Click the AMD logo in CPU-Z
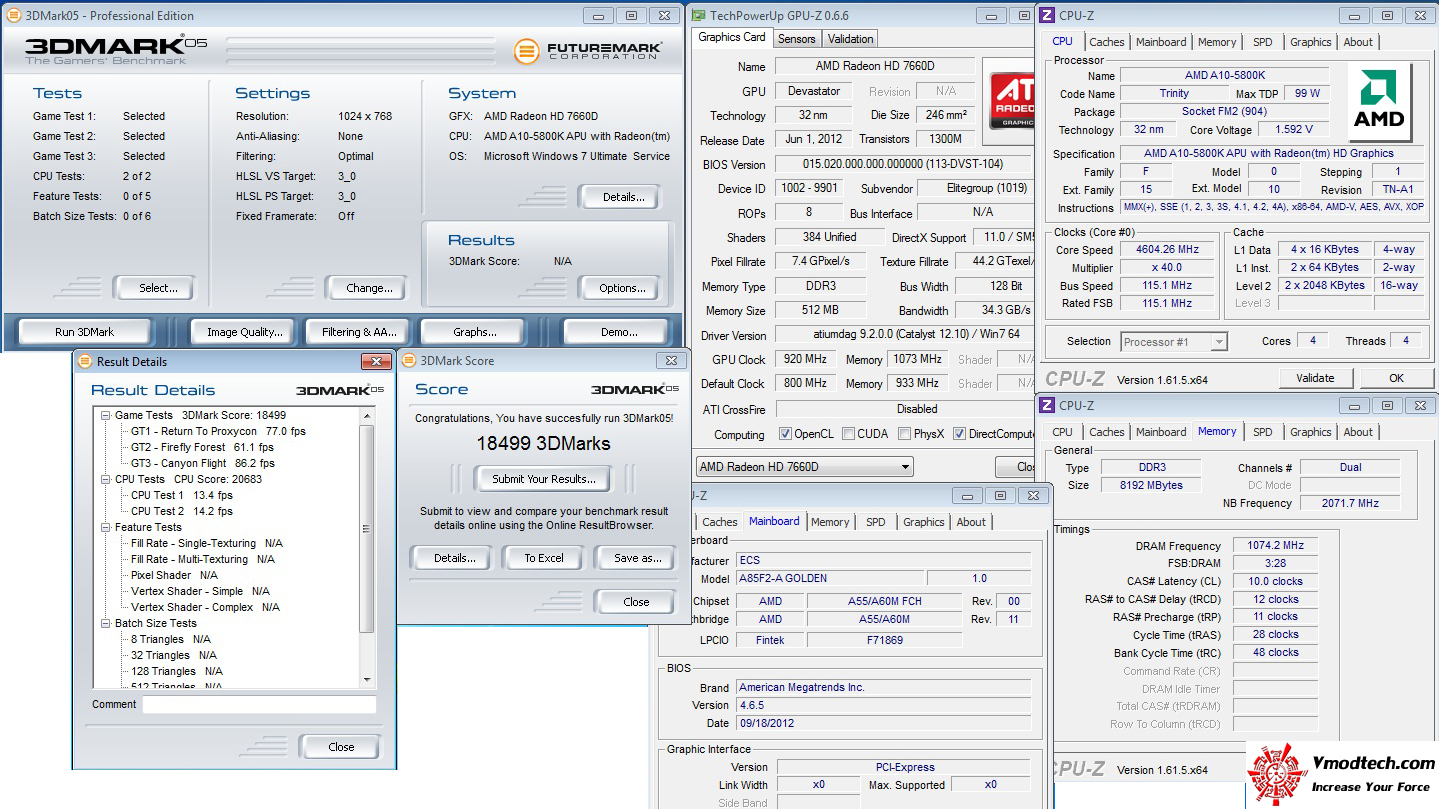 1378,103
